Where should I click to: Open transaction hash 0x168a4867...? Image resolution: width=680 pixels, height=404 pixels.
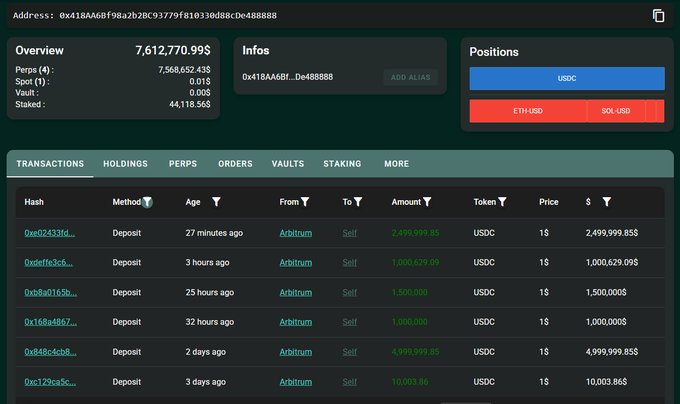(50, 322)
